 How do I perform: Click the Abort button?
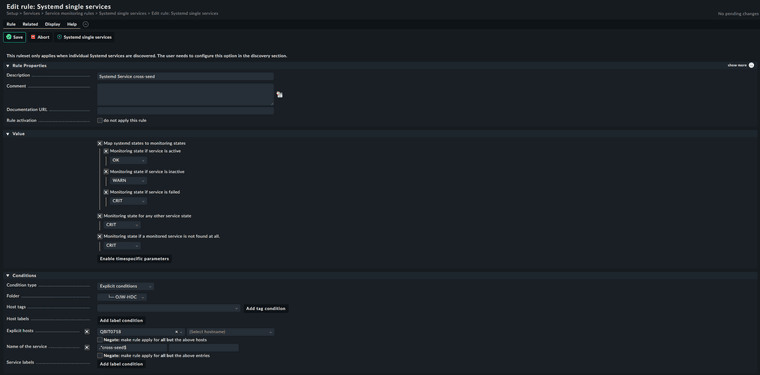[x=40, y=37]
